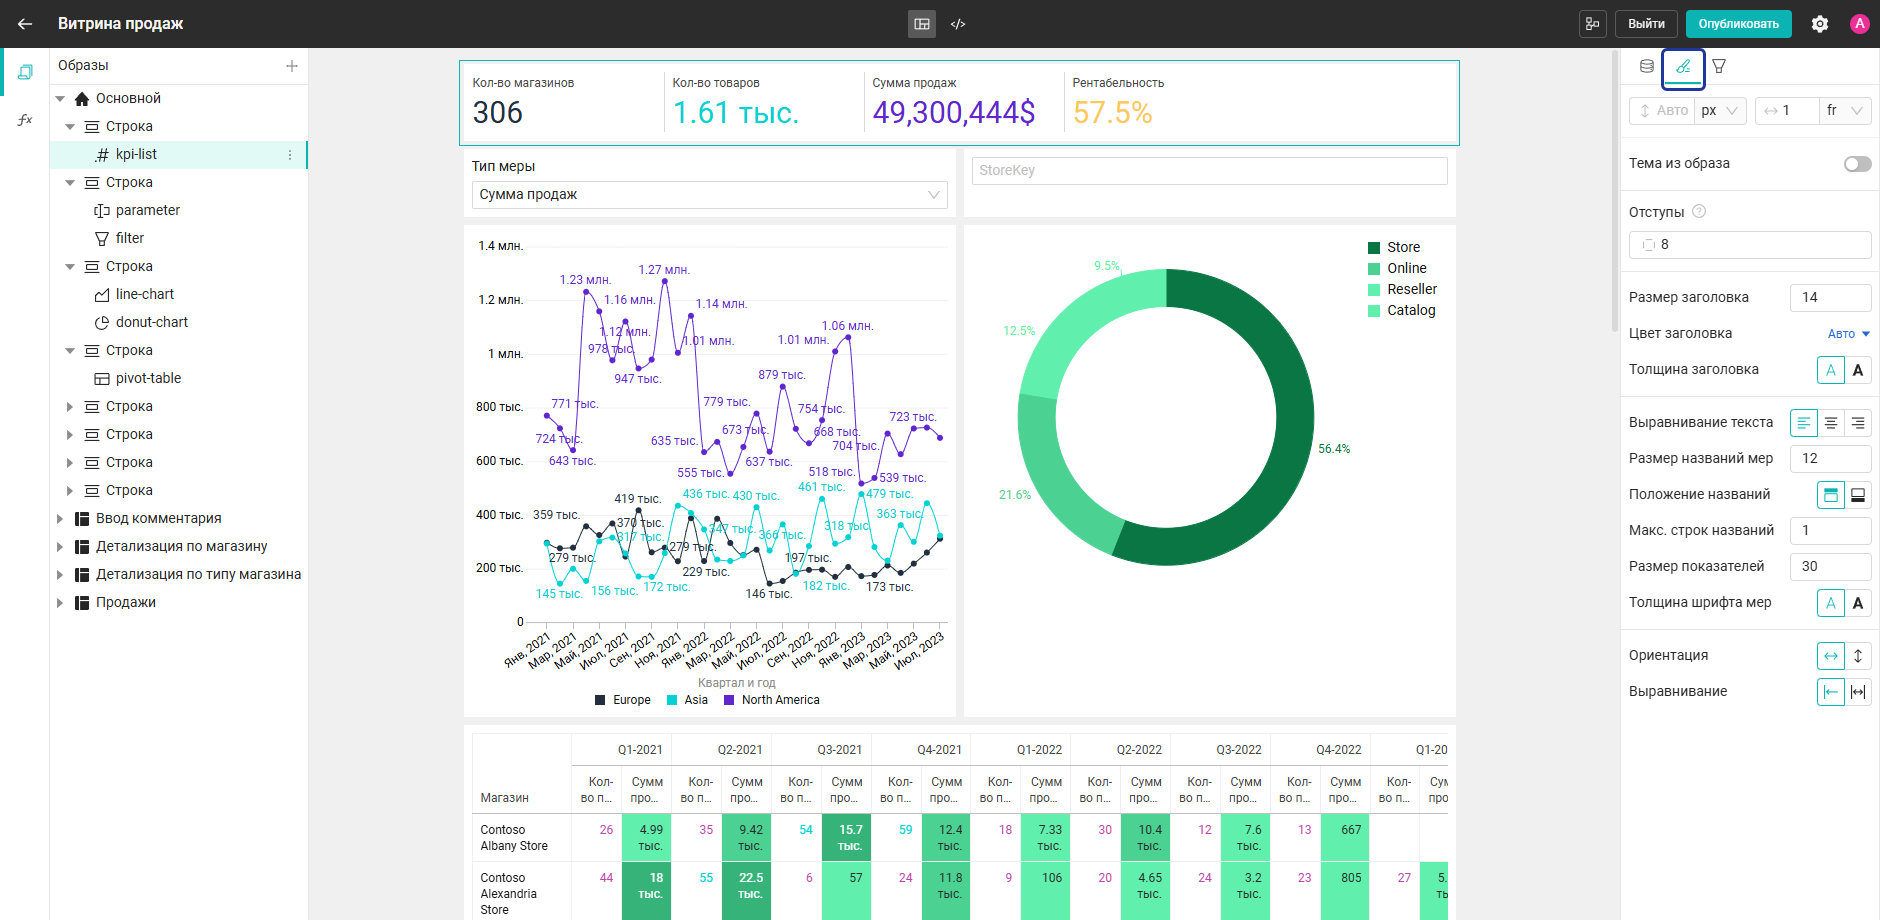Switch to the code view icon
Image resolution: width=1880 pixels, height=920 pixels.
[958, 24]
